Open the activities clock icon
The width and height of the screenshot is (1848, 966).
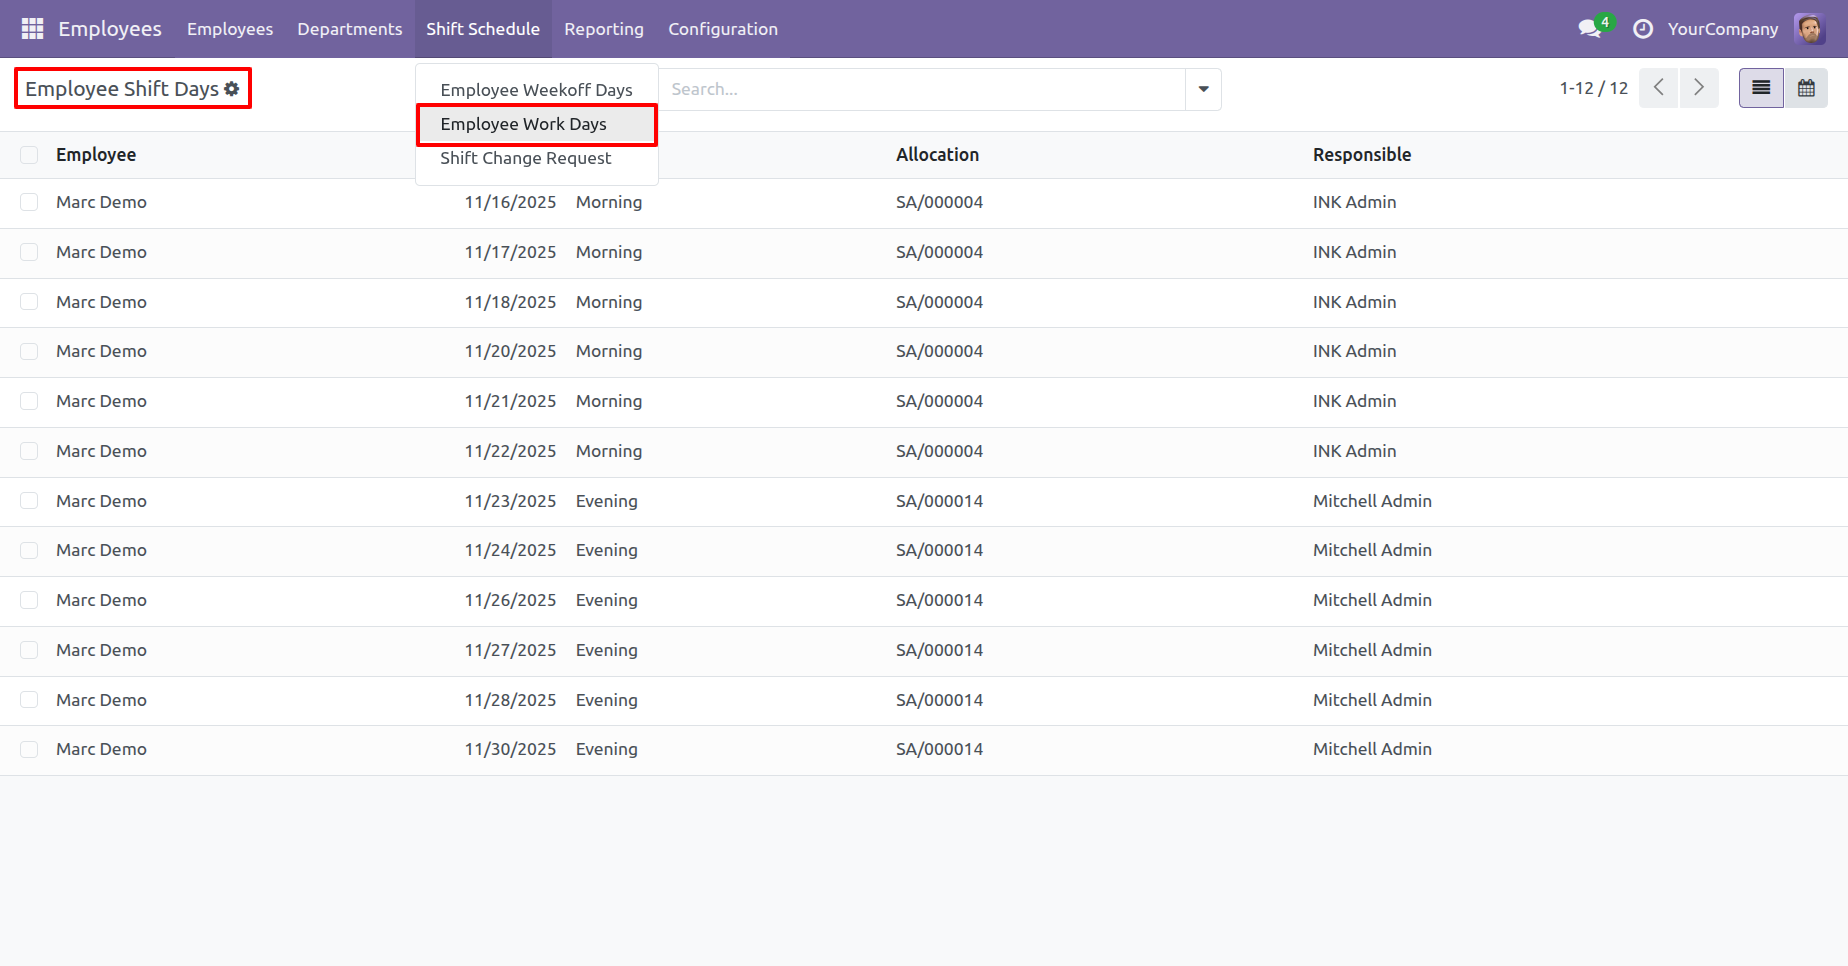click(1643, 29)
